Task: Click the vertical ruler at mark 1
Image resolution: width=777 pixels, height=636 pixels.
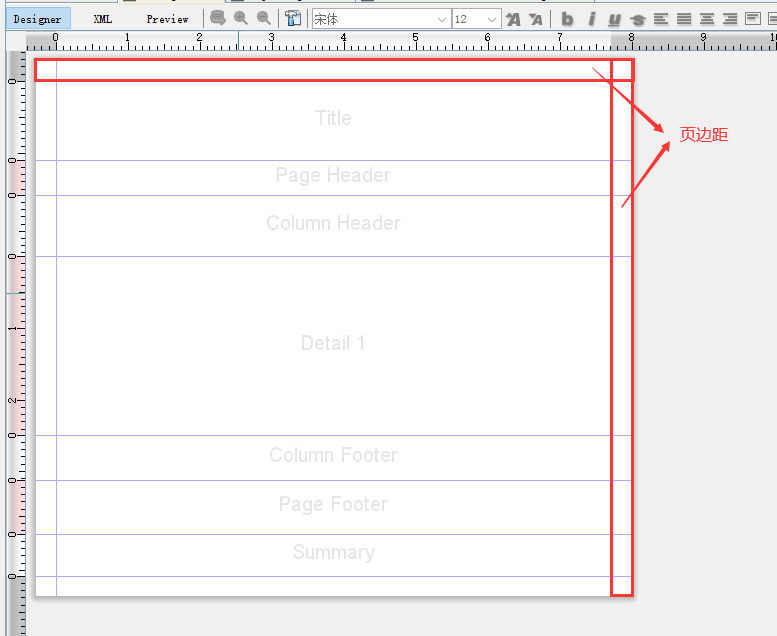Action: 14,329
